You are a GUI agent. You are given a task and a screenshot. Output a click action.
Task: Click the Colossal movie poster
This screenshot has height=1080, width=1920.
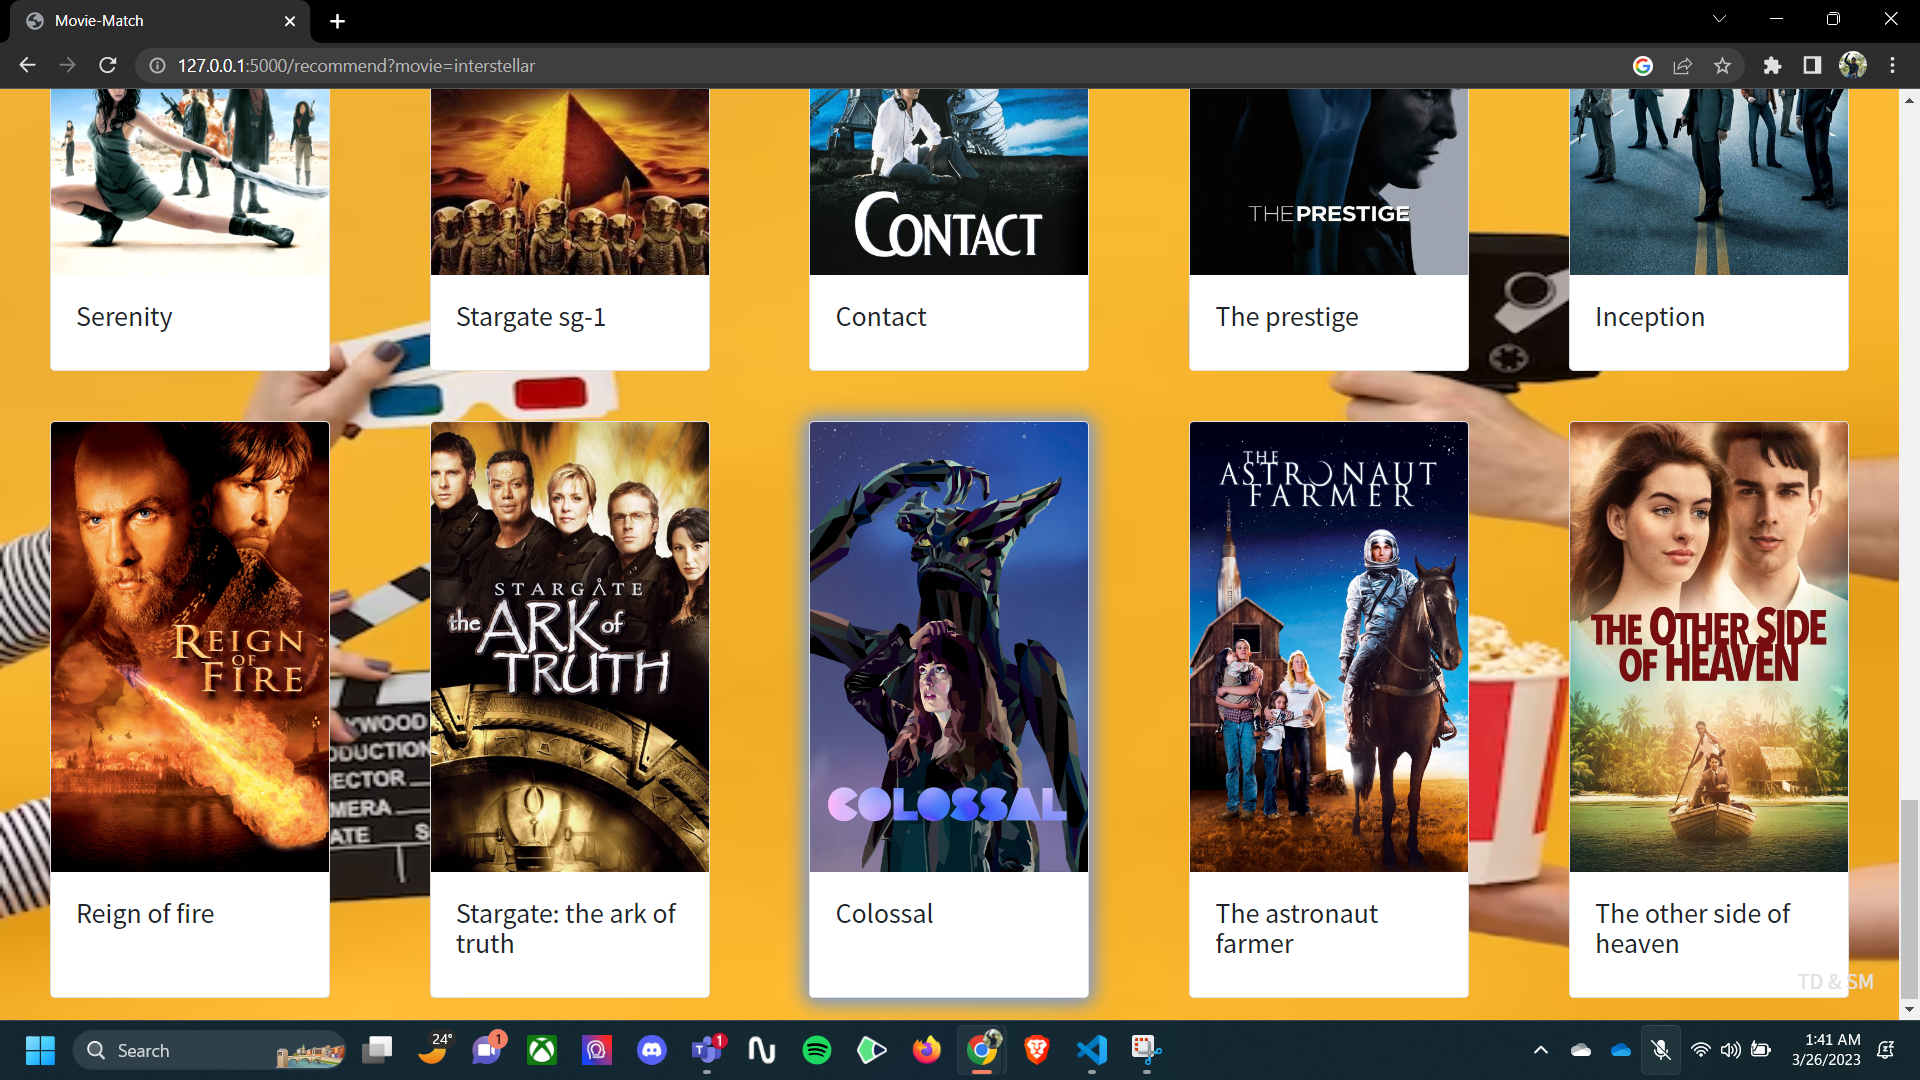[948, 646]
